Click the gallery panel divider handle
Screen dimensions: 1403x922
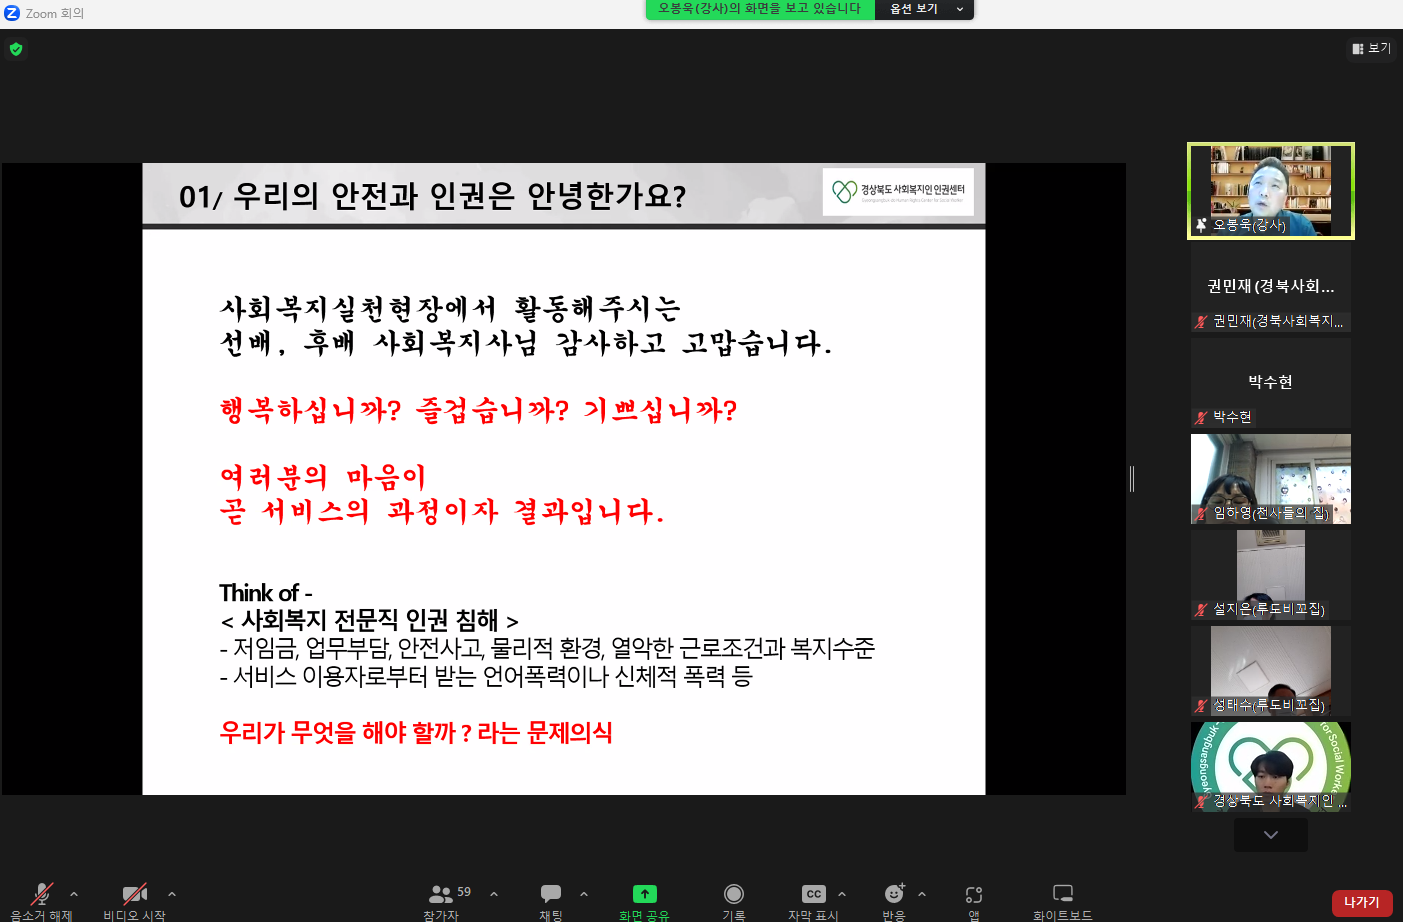(x=1132, y=479)
